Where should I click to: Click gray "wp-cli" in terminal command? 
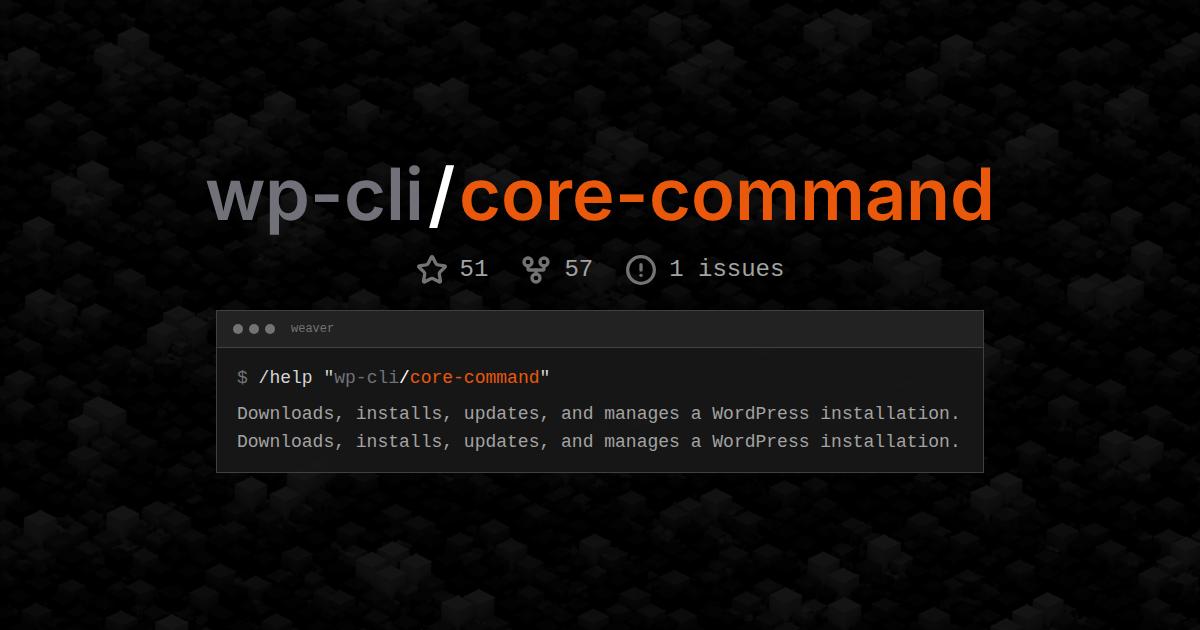pyautogui.click(x=366, y=378)
